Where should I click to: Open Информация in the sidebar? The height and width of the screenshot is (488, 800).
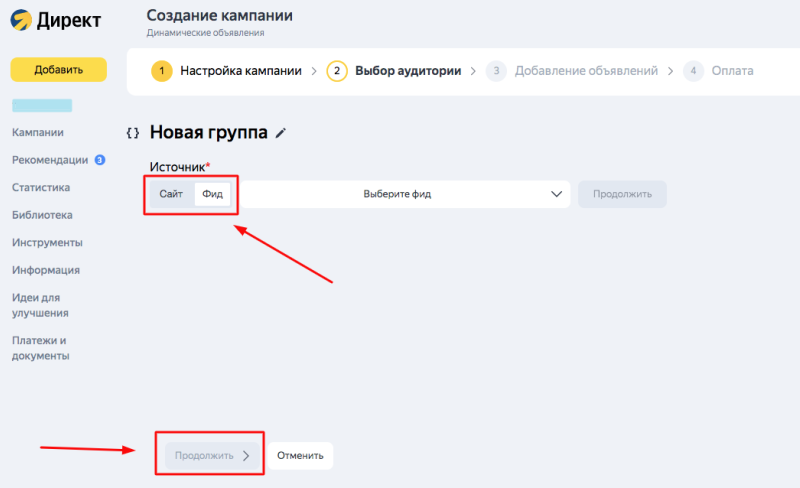(46, 270)
